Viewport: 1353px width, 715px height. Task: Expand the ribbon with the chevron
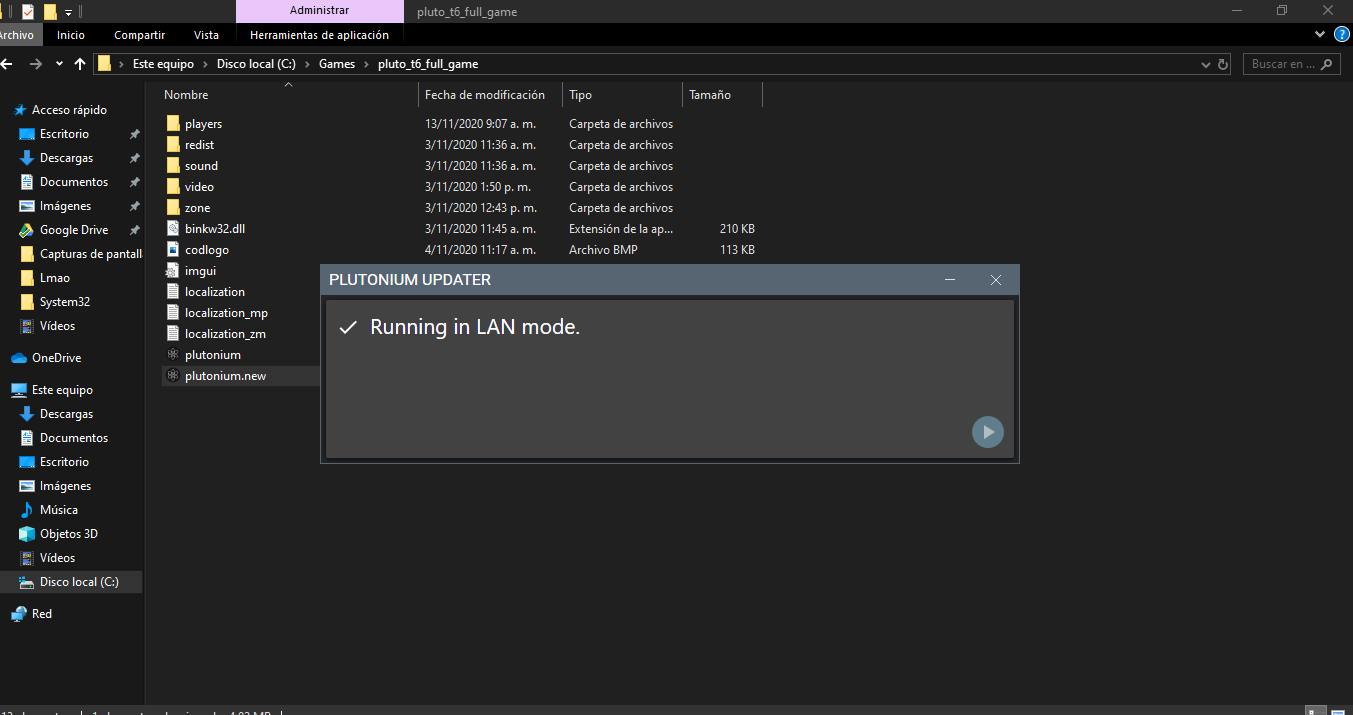click(x=1320, y=34)
